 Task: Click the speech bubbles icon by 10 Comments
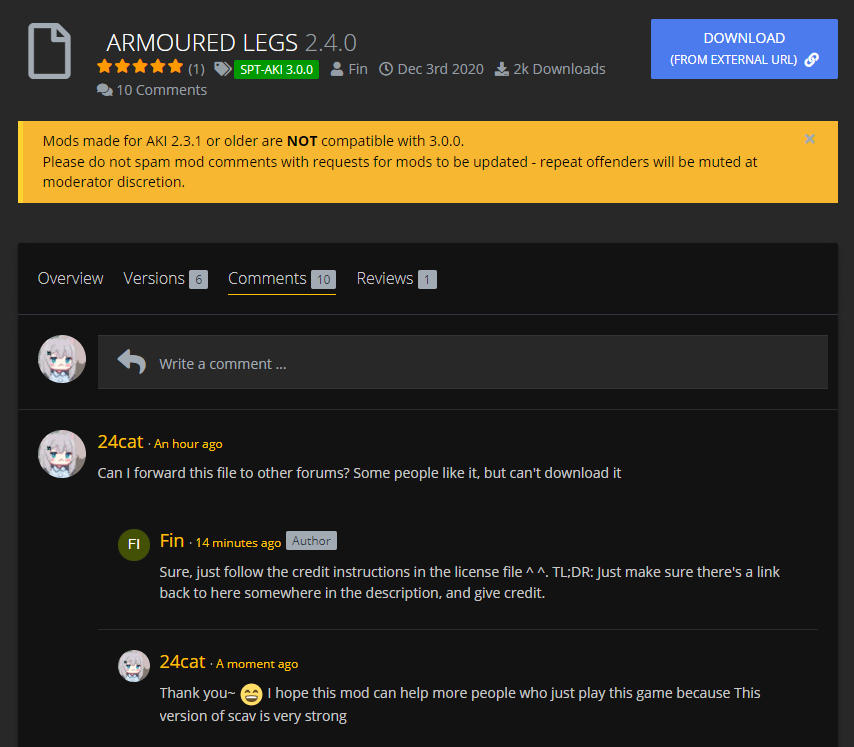tap(105, 90)
